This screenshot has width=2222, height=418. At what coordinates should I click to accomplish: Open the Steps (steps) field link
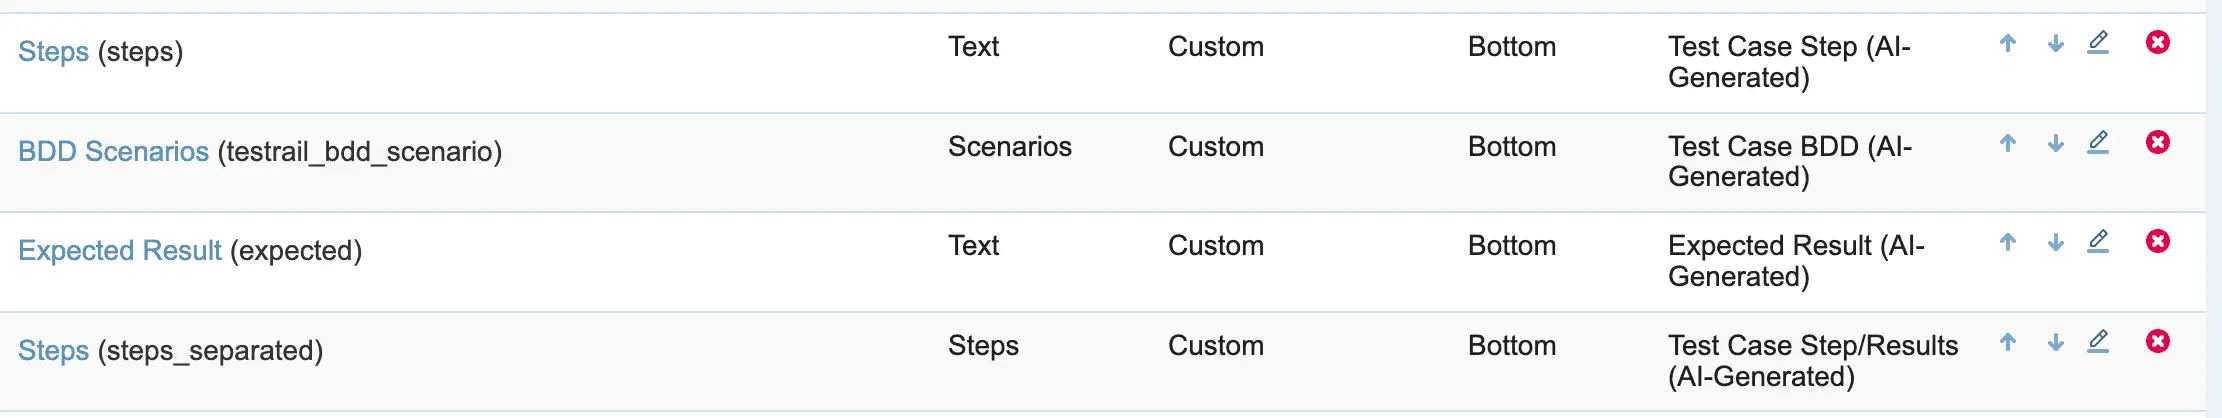point(53,52)
